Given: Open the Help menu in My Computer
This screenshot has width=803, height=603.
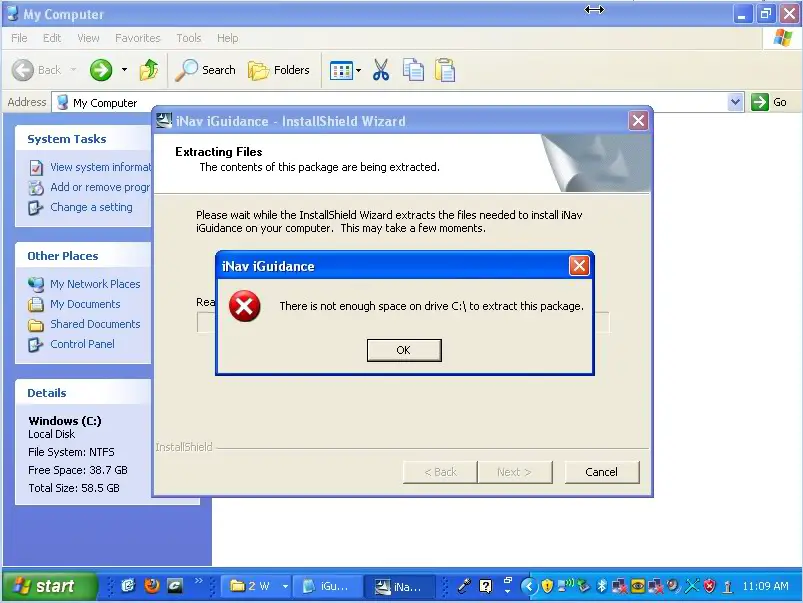Looking at the screenshot, I should 227,38.
